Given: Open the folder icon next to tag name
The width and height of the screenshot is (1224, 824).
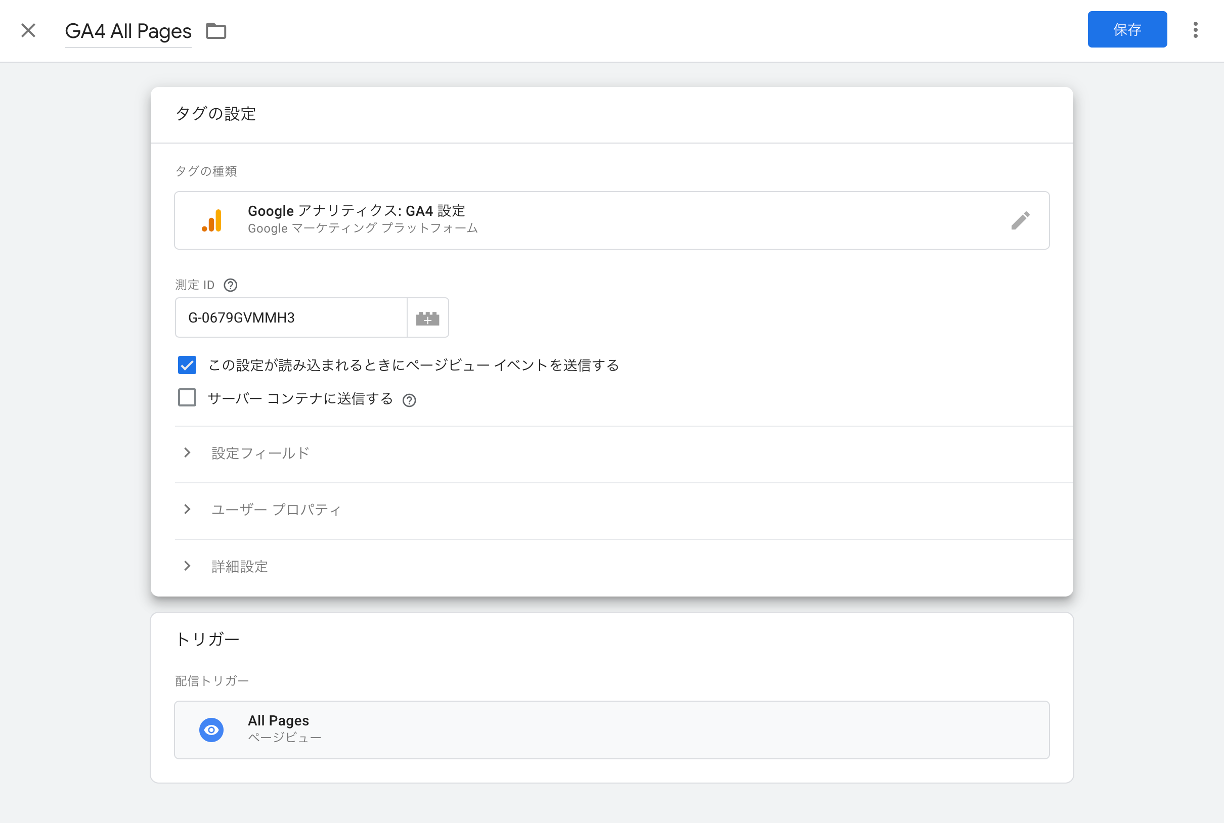Looking at the screenshot, I should tap(216, 31).
